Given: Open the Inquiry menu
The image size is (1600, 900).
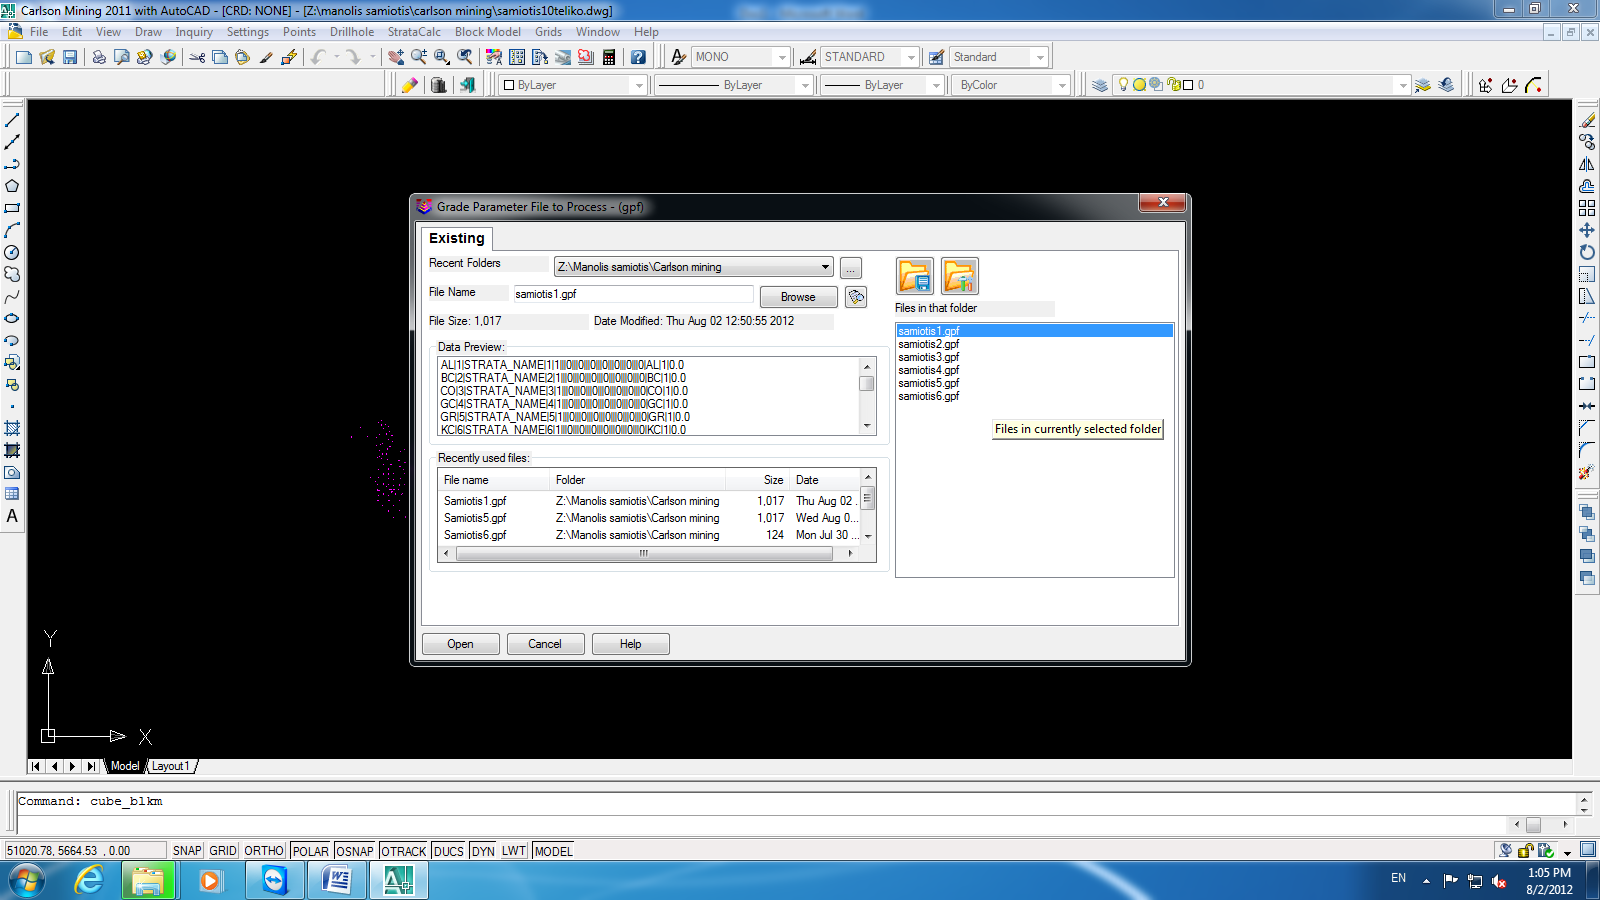Looking at the screenshot, I should click(194, 32).
